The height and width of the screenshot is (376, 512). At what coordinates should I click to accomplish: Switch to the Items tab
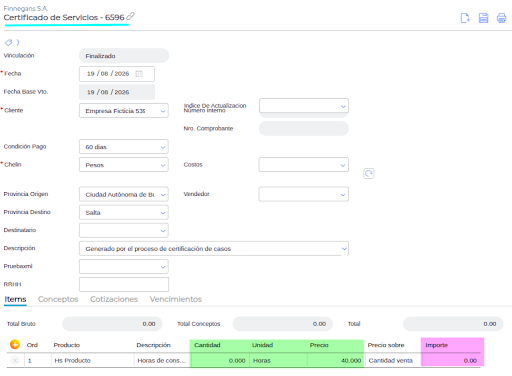[15, 299]
